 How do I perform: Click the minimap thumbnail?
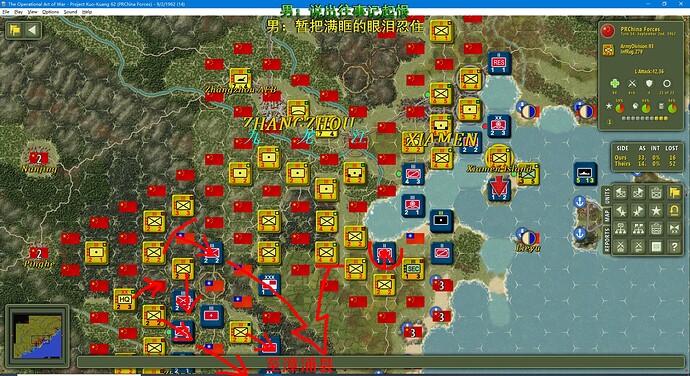click(x=37, y=335)
